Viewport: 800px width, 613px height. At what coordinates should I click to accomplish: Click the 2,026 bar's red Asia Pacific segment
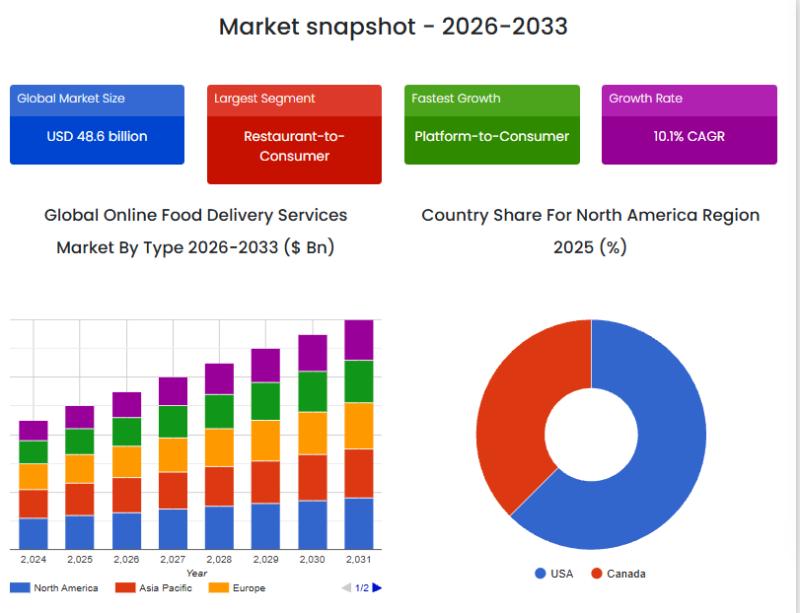click(x=126, y=495)
